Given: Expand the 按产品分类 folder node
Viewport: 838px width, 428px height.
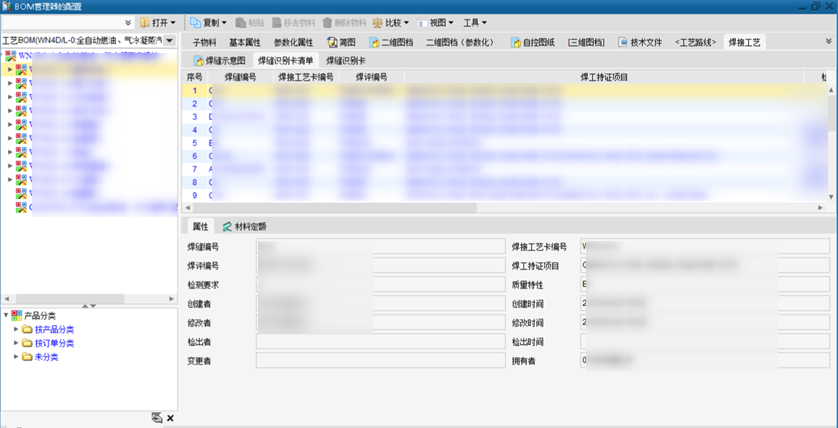Looking at the screenshot, I should point(16,329).
